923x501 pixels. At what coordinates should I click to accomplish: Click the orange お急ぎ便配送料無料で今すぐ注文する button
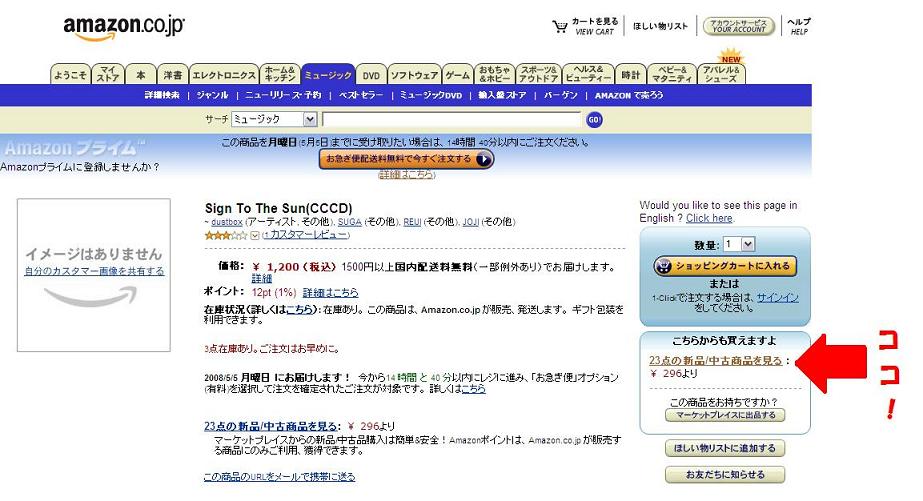click(406, 159)
